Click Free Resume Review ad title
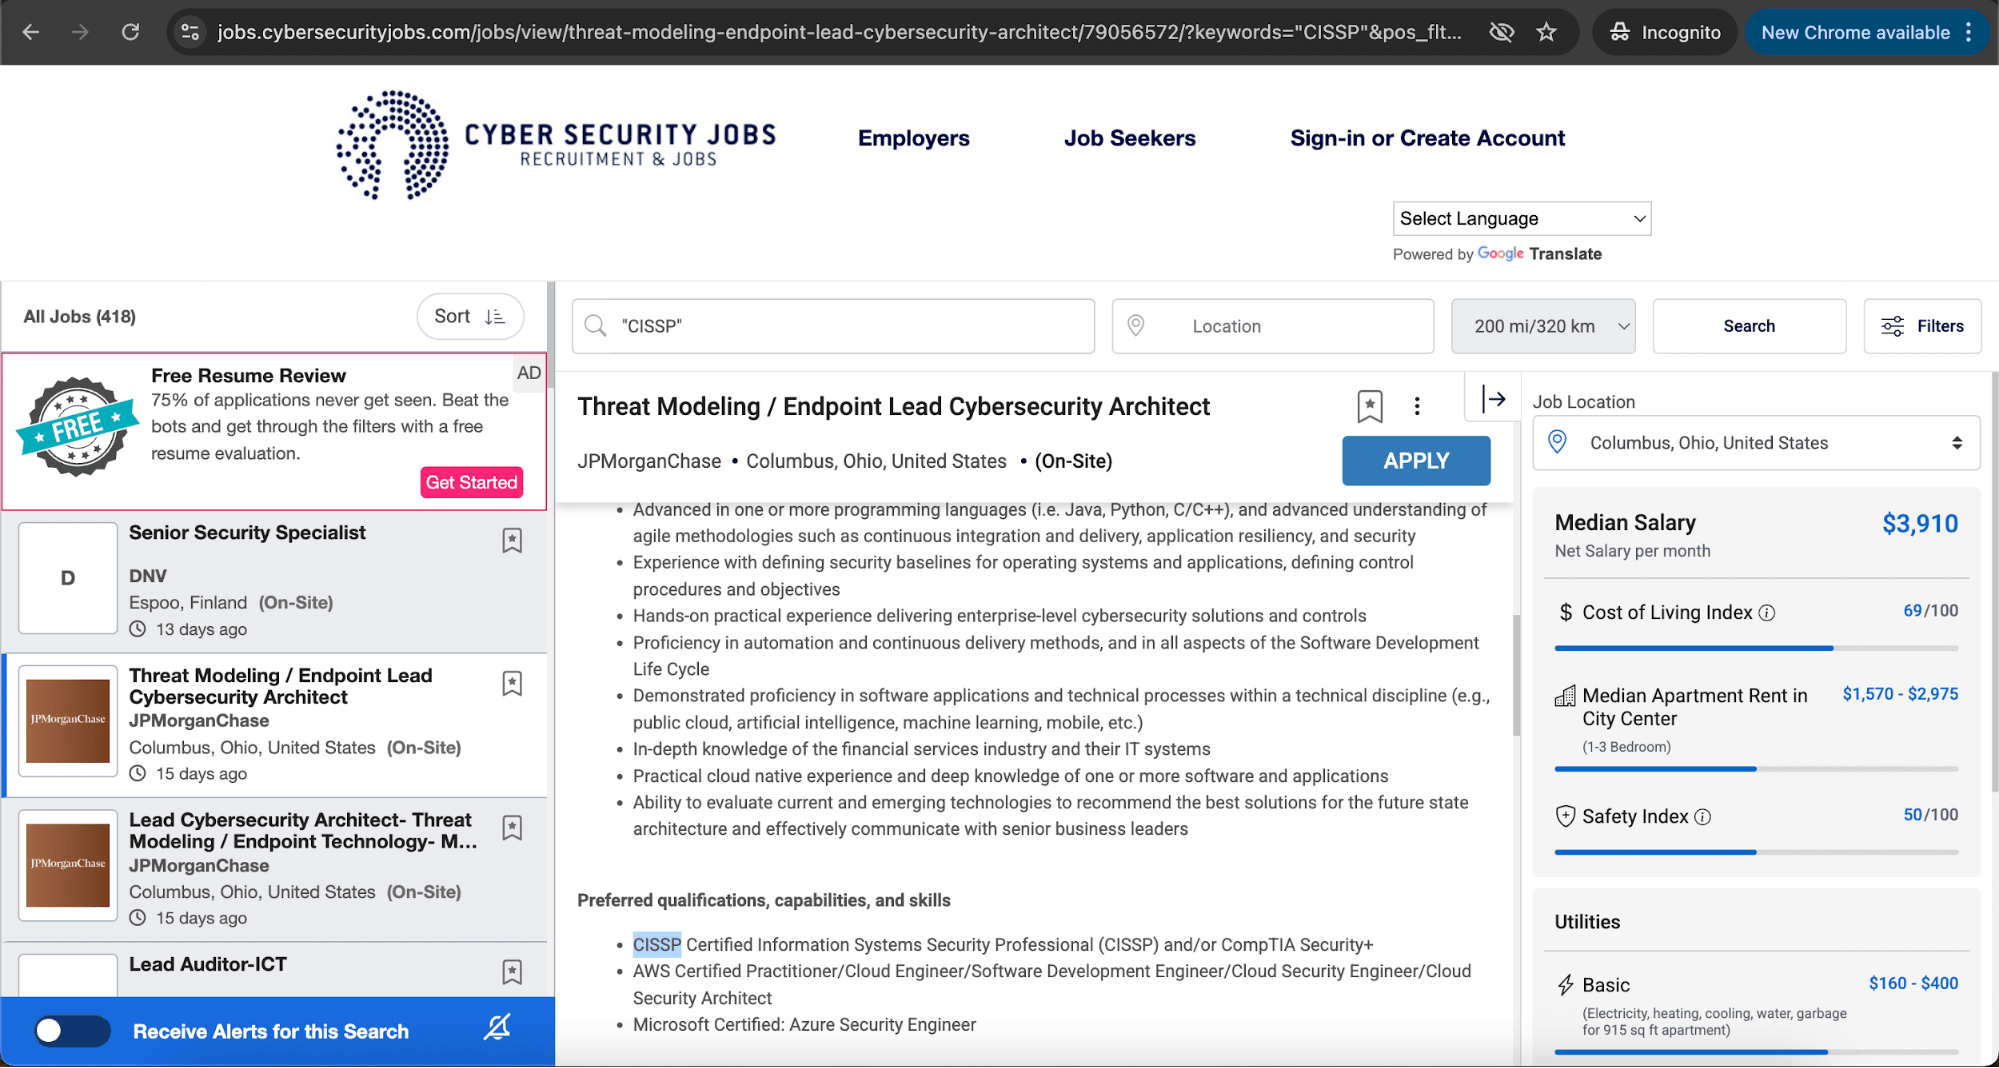The height and width of the screenshot is (1068, 1999). click(248, 376)
